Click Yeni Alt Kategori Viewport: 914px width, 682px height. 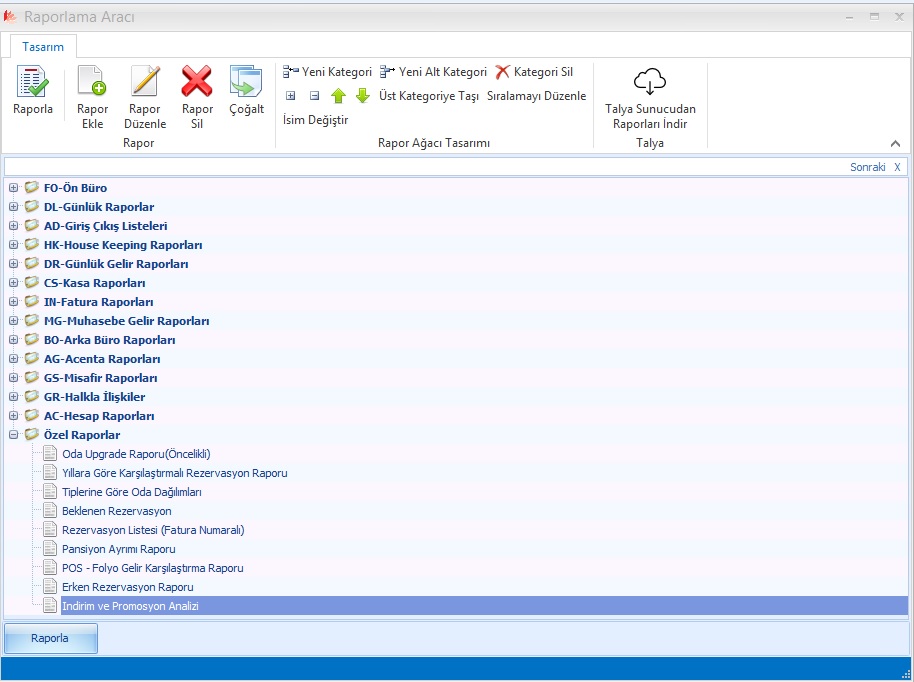pyautogui.click(x=433, y=72)
